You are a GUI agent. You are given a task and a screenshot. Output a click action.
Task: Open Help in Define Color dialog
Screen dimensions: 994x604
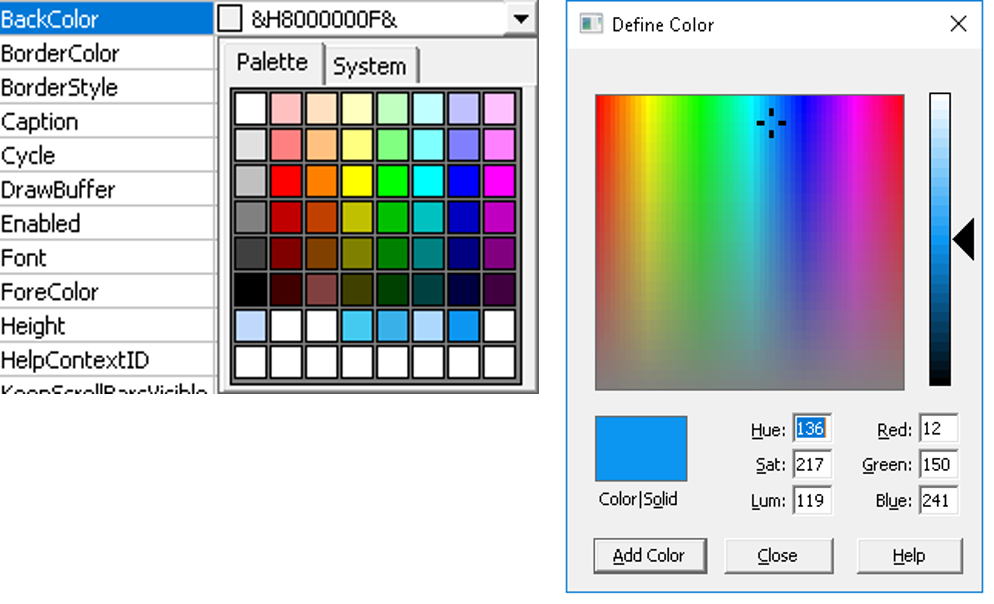pyautogui.click(x=909, y=555)
